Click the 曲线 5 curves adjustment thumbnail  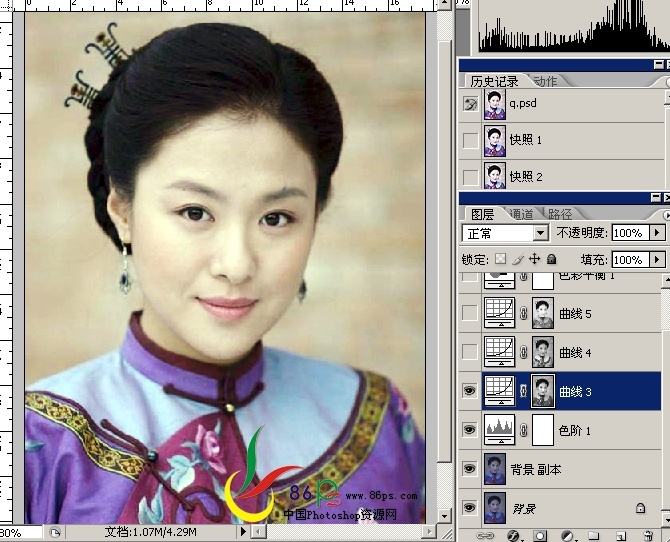500,313
